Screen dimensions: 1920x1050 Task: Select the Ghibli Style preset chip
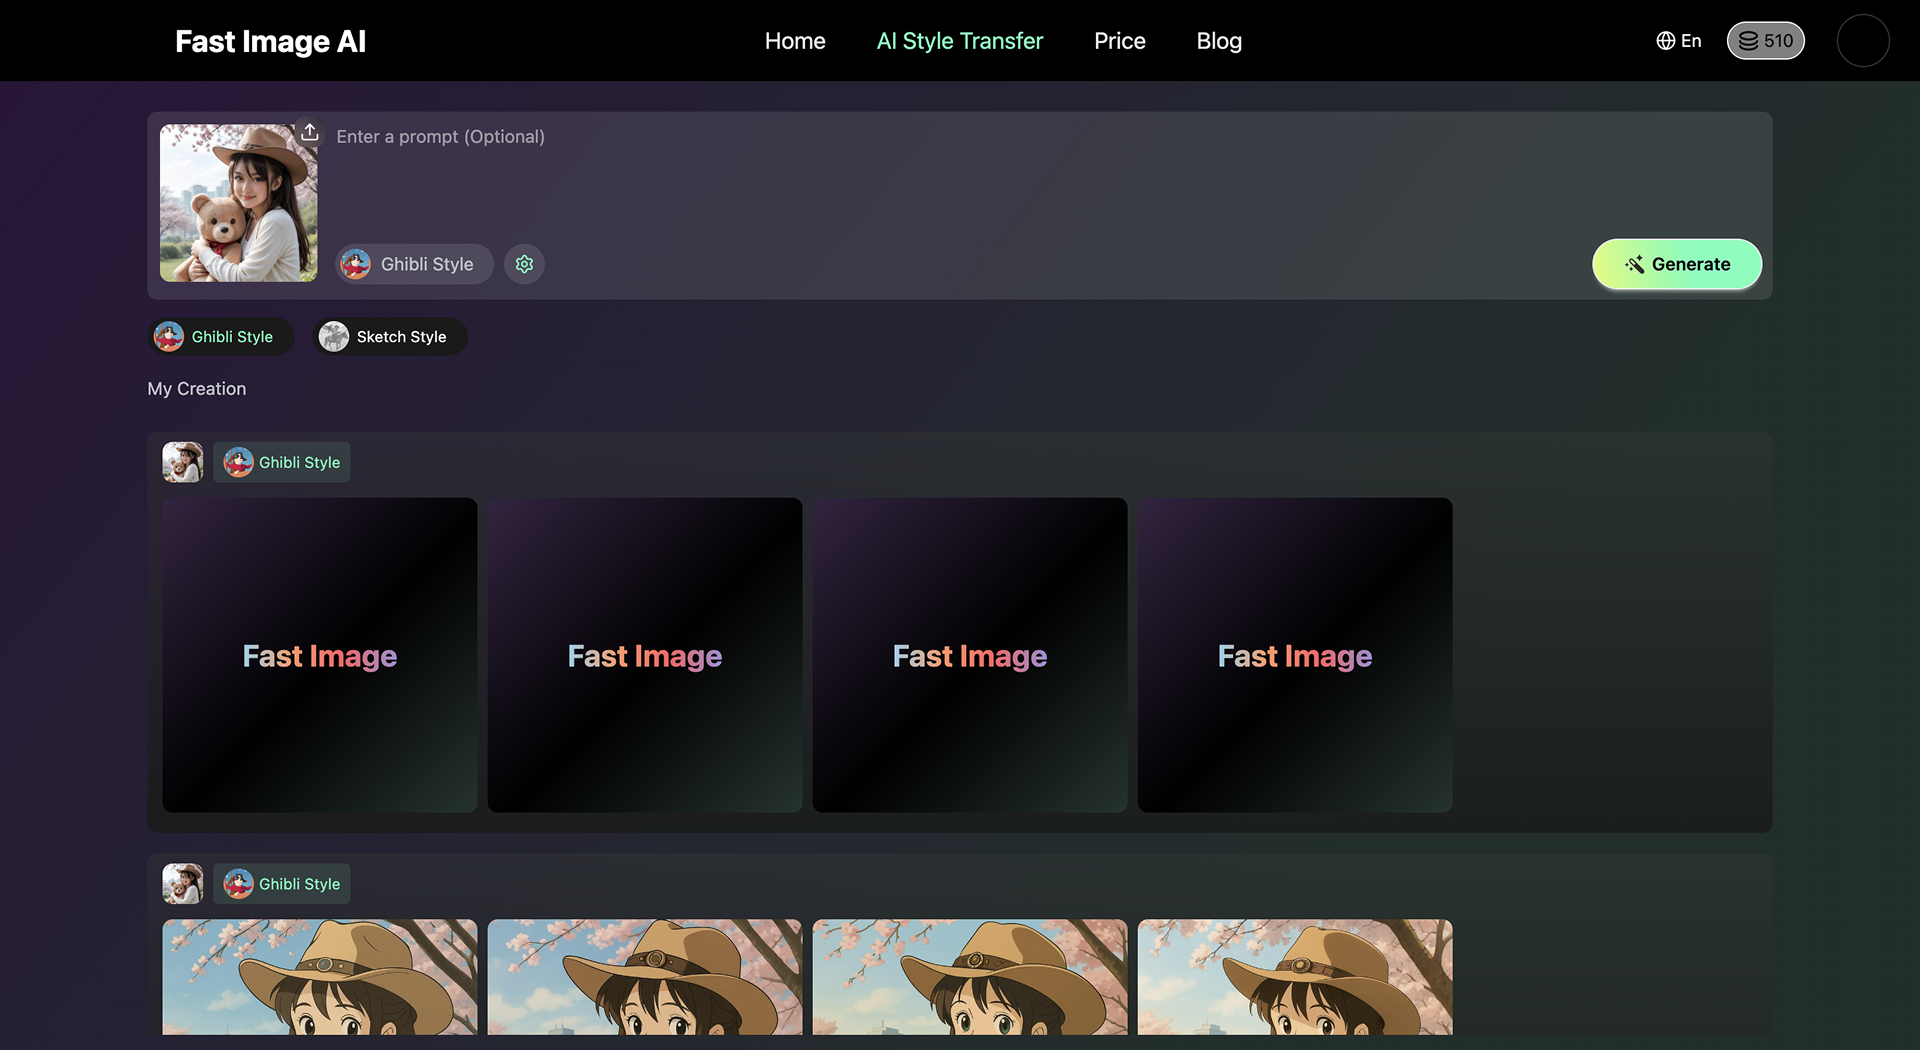click(x=221, y=337)
